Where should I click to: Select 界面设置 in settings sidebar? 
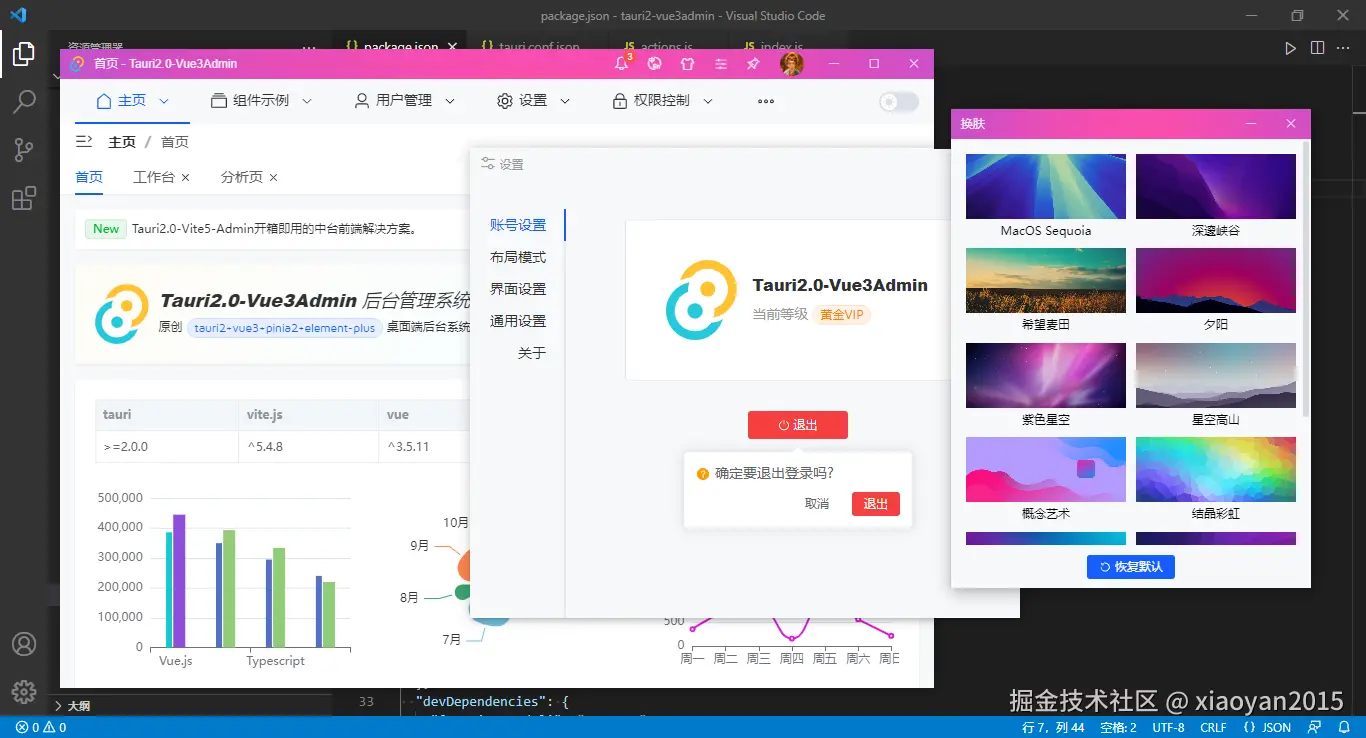(518, 289)
